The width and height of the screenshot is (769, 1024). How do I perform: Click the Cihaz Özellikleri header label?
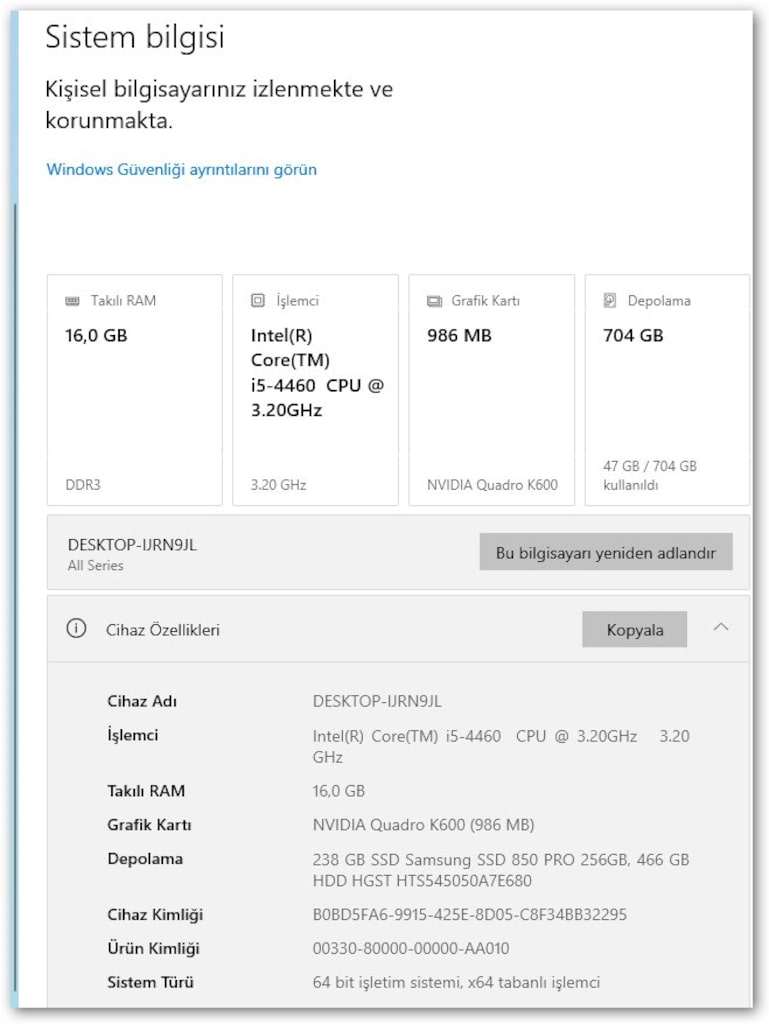pyautogui.click(x=163, y=630)
